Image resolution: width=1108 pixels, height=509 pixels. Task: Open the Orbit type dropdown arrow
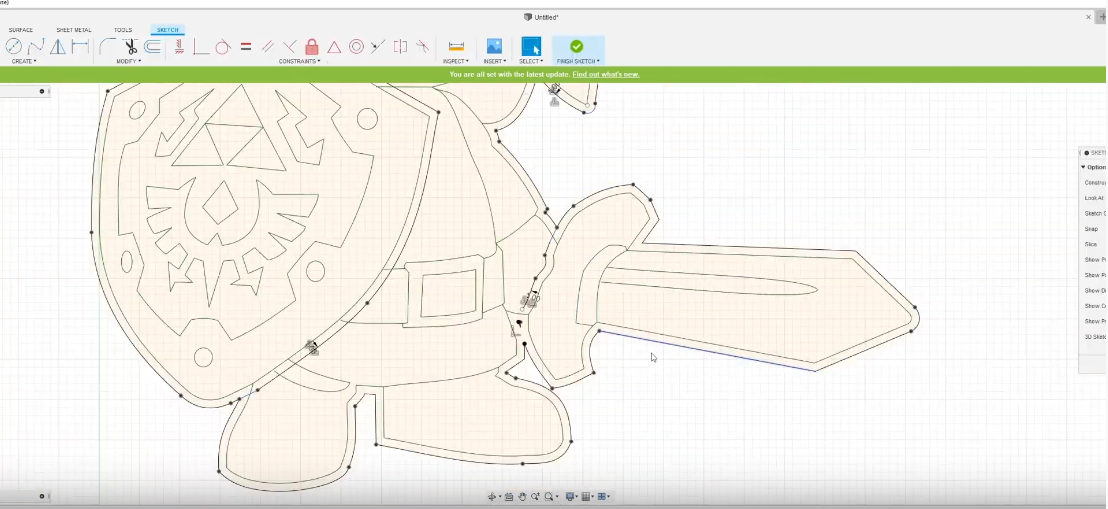[500, 497]
